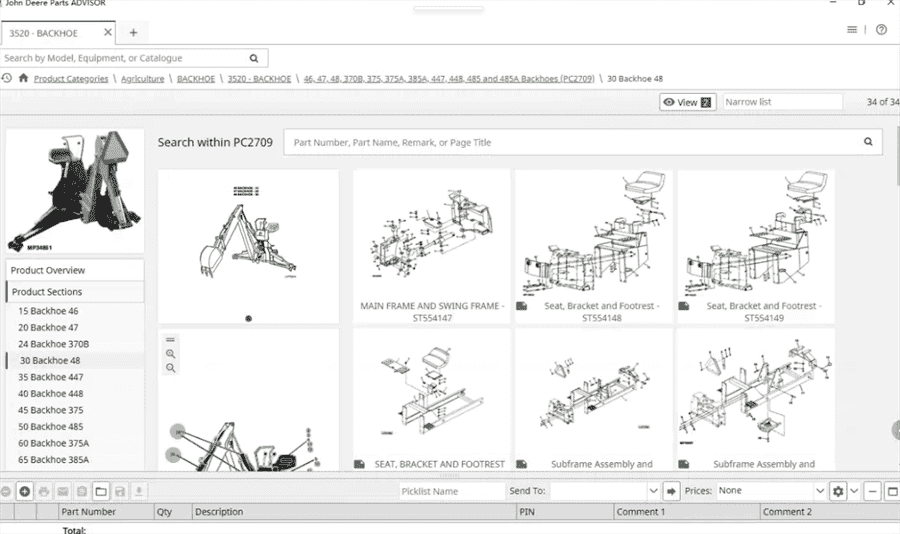Click the Send arrow button
Screen dimensions: 900x534
pyautogui.click(x=671, y=491)
